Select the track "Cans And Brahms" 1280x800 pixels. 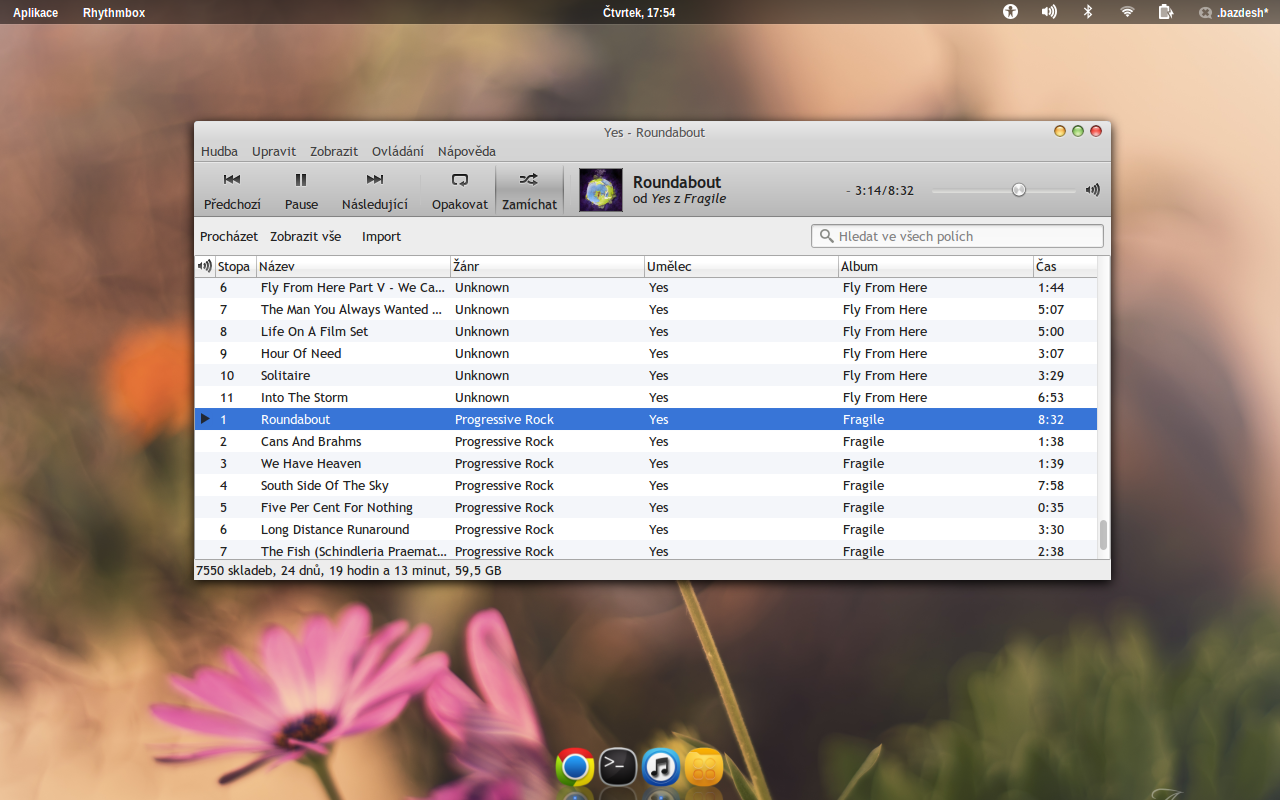pyautogui.click(x=646, y=442)
